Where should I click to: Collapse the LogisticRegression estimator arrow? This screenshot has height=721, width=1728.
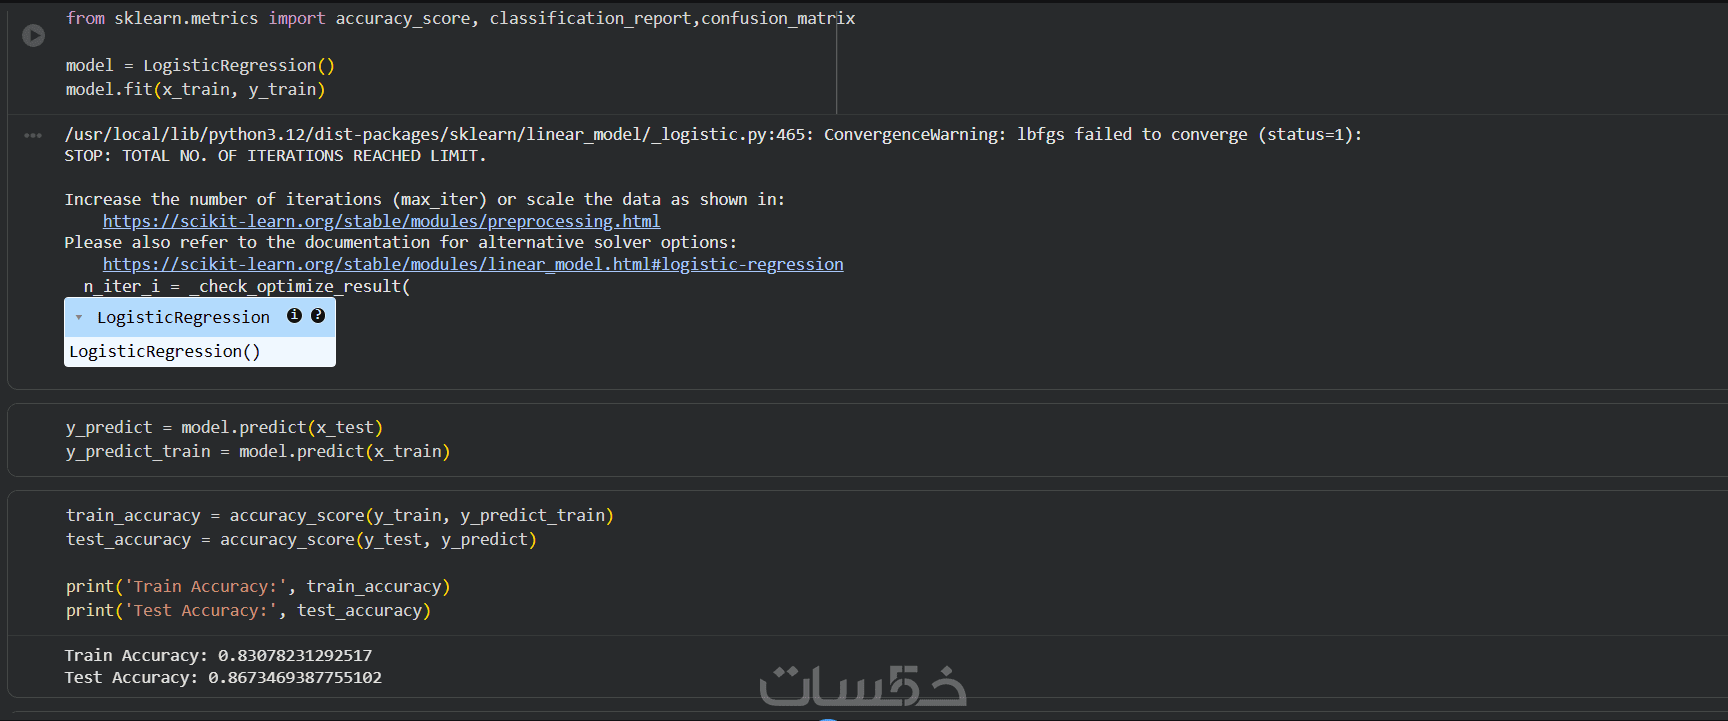click(x=79, y=318)
